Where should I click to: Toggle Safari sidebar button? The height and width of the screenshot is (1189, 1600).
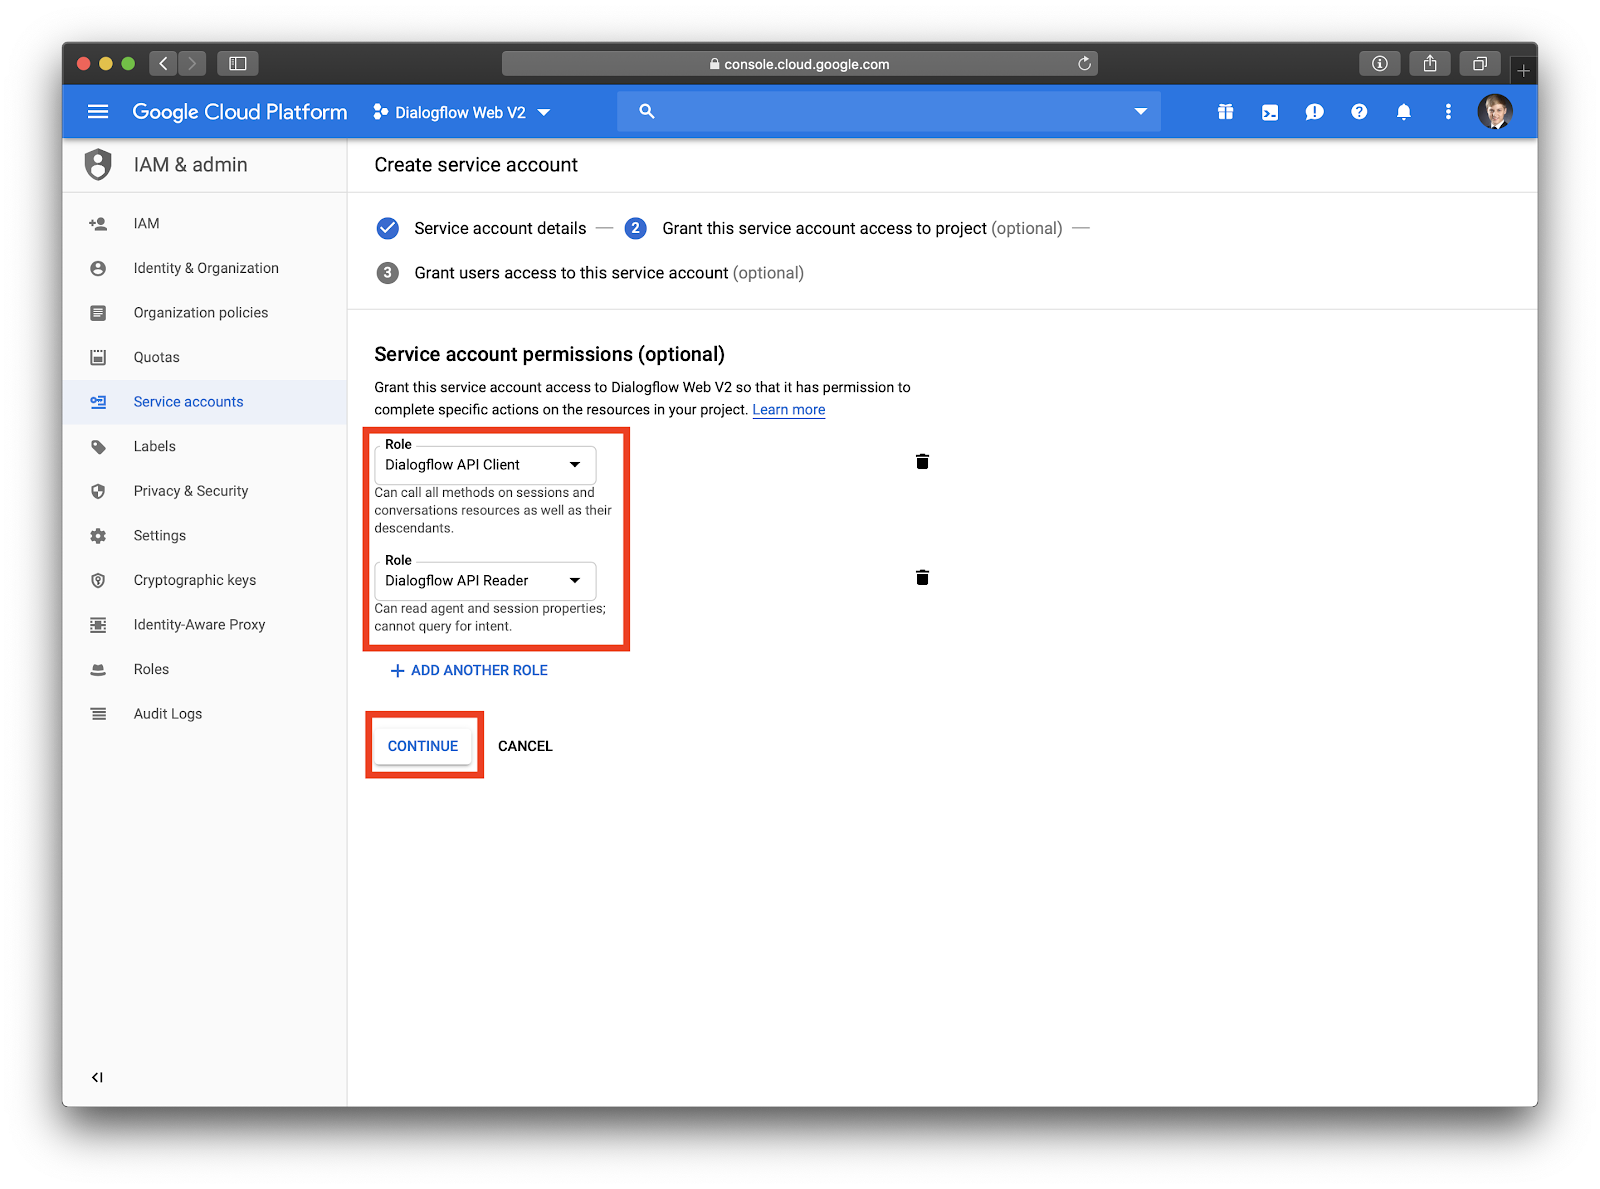pos(238,63)
